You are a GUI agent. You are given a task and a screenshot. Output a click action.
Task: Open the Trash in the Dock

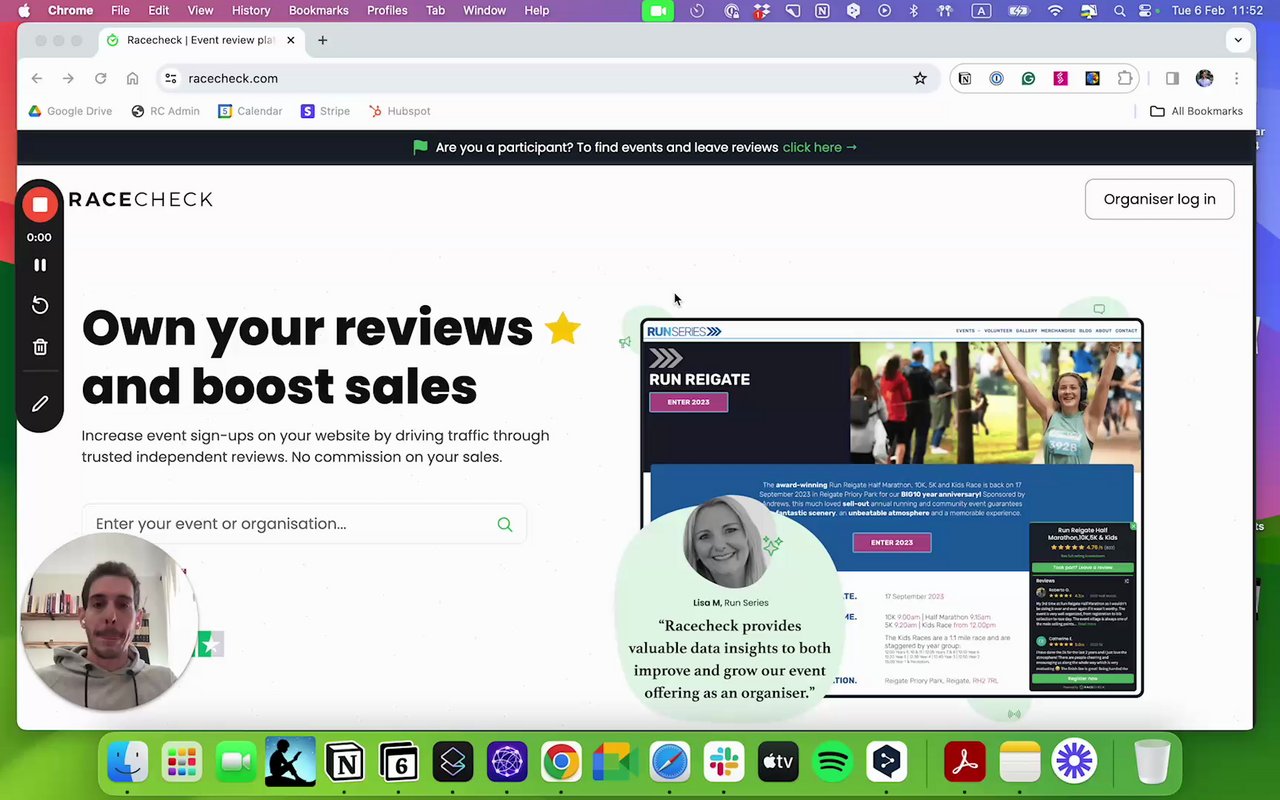[x=1153, y=762]
